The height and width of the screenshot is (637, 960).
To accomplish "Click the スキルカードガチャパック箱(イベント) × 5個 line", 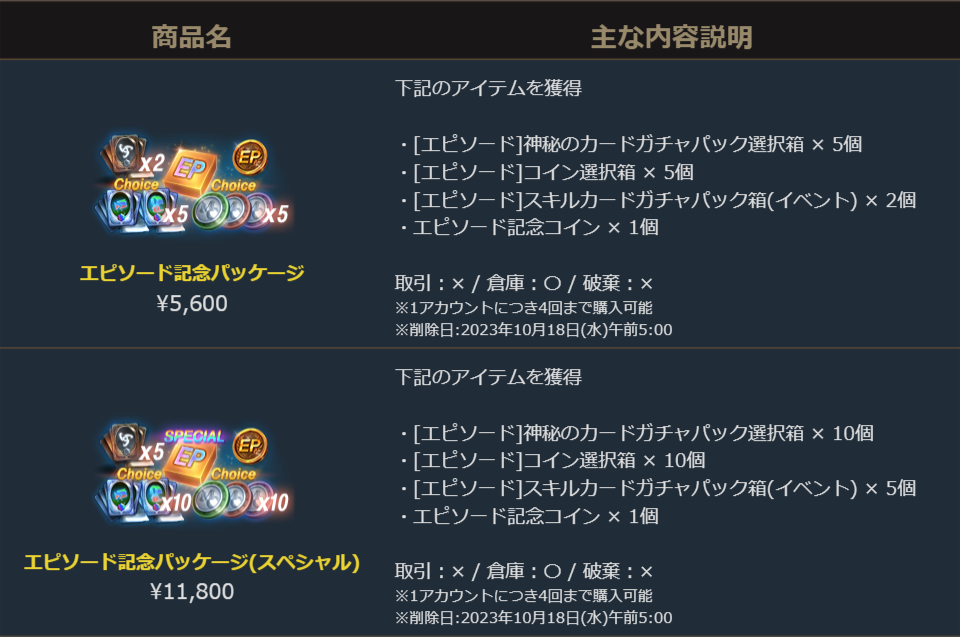I will click(657, 489).
